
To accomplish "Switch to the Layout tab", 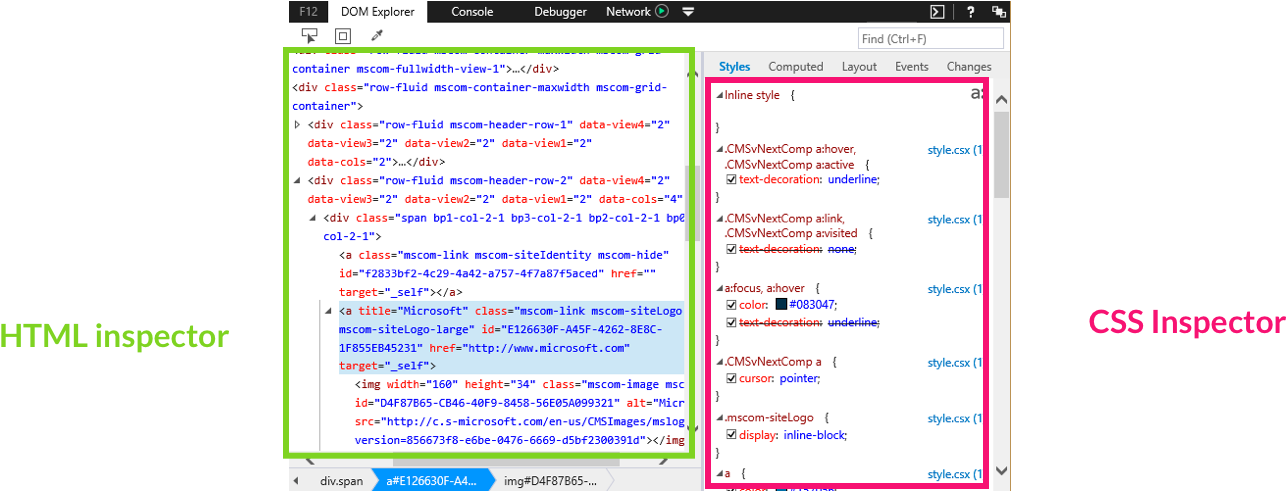I will [859, 67].
